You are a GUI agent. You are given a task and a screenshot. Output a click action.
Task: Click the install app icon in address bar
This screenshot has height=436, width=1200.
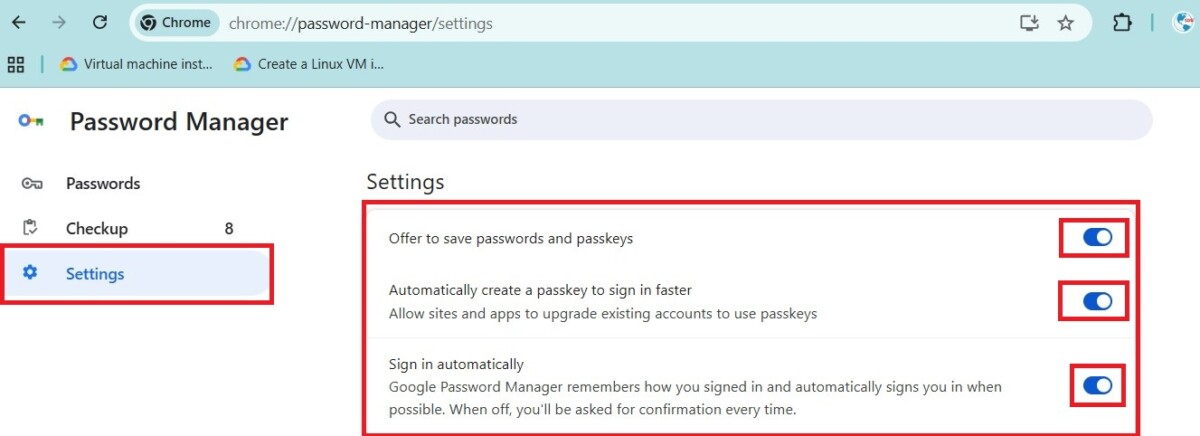click(x=1029, y=22)
